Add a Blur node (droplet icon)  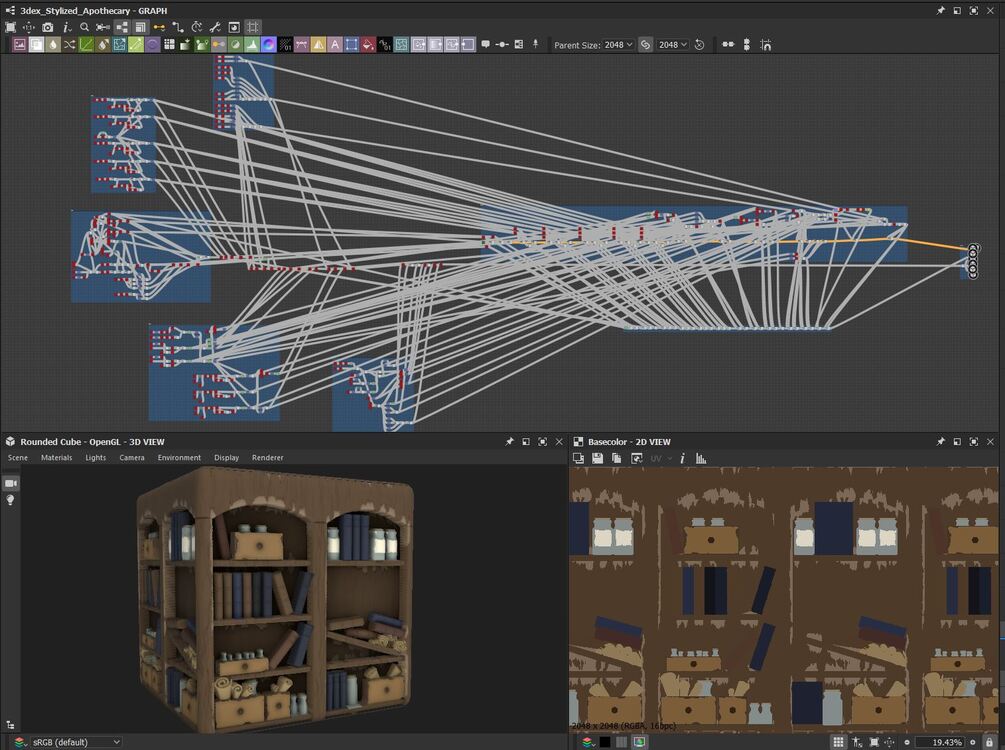click(x=53, y=44)
